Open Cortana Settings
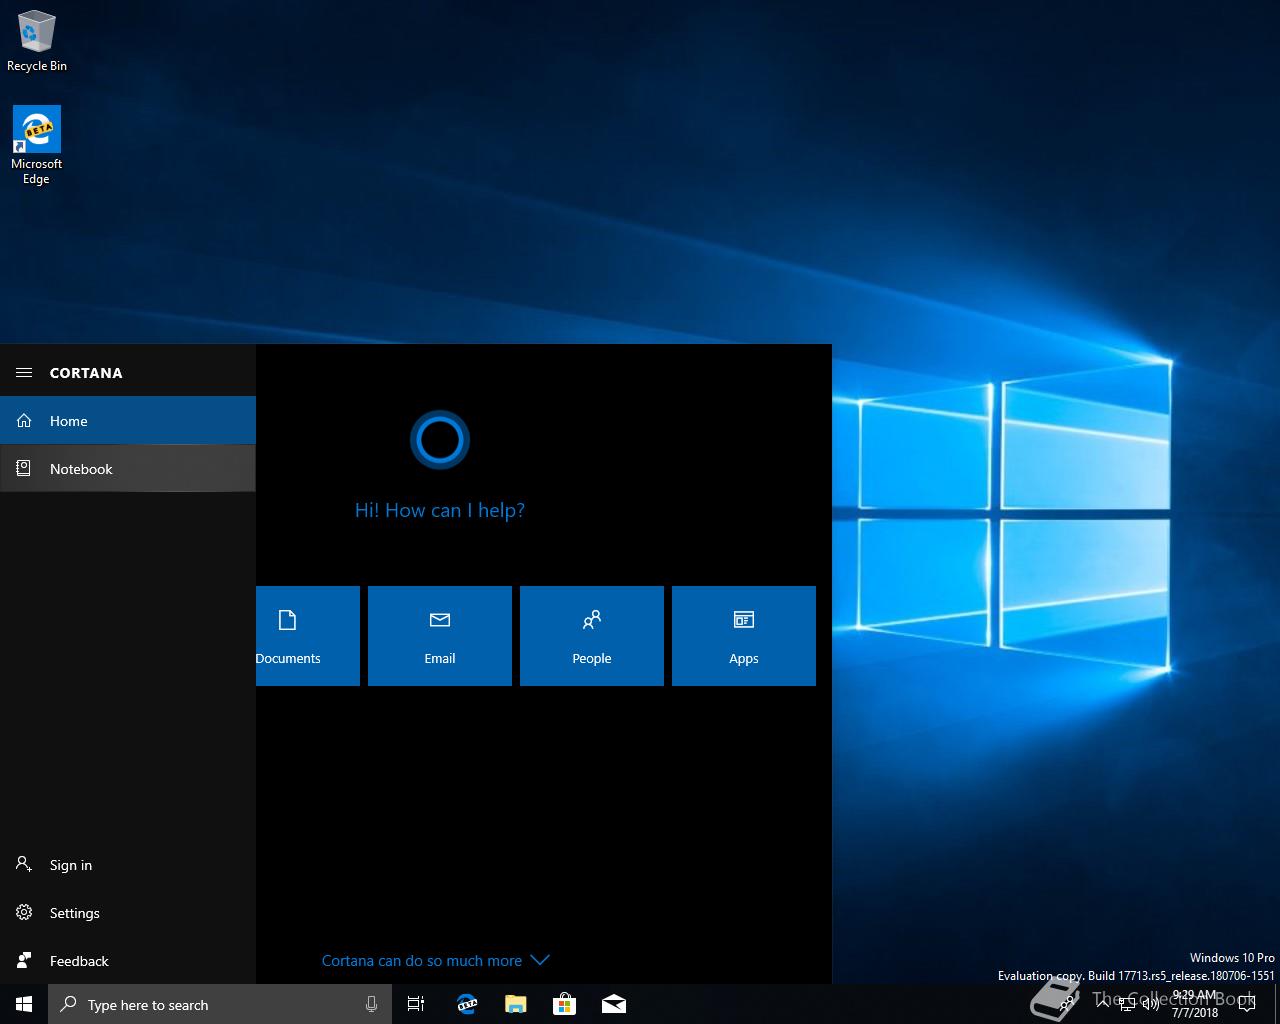The width and height of the screenshot is (1280, 1024). point(128,913)
